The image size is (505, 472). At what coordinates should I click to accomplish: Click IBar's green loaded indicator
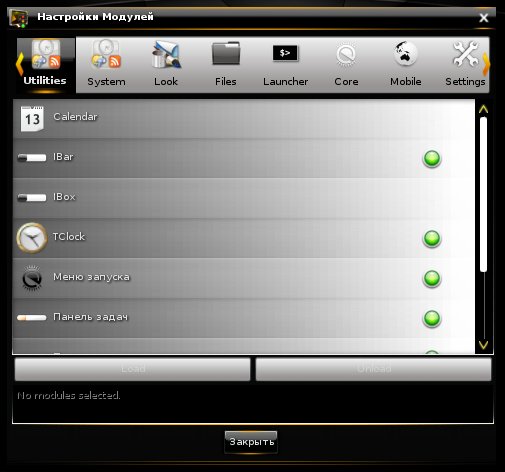pyautogui.click(x=432, y=159)
